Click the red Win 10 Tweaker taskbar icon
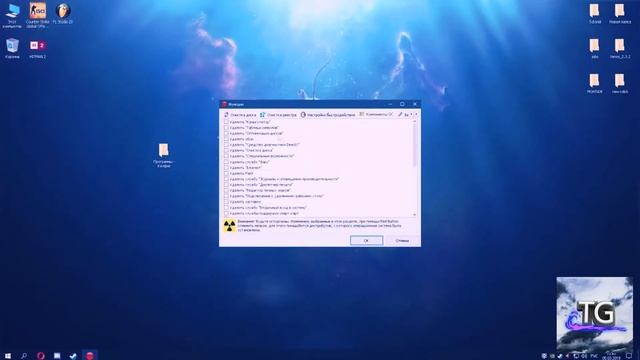 pos(90,356)
